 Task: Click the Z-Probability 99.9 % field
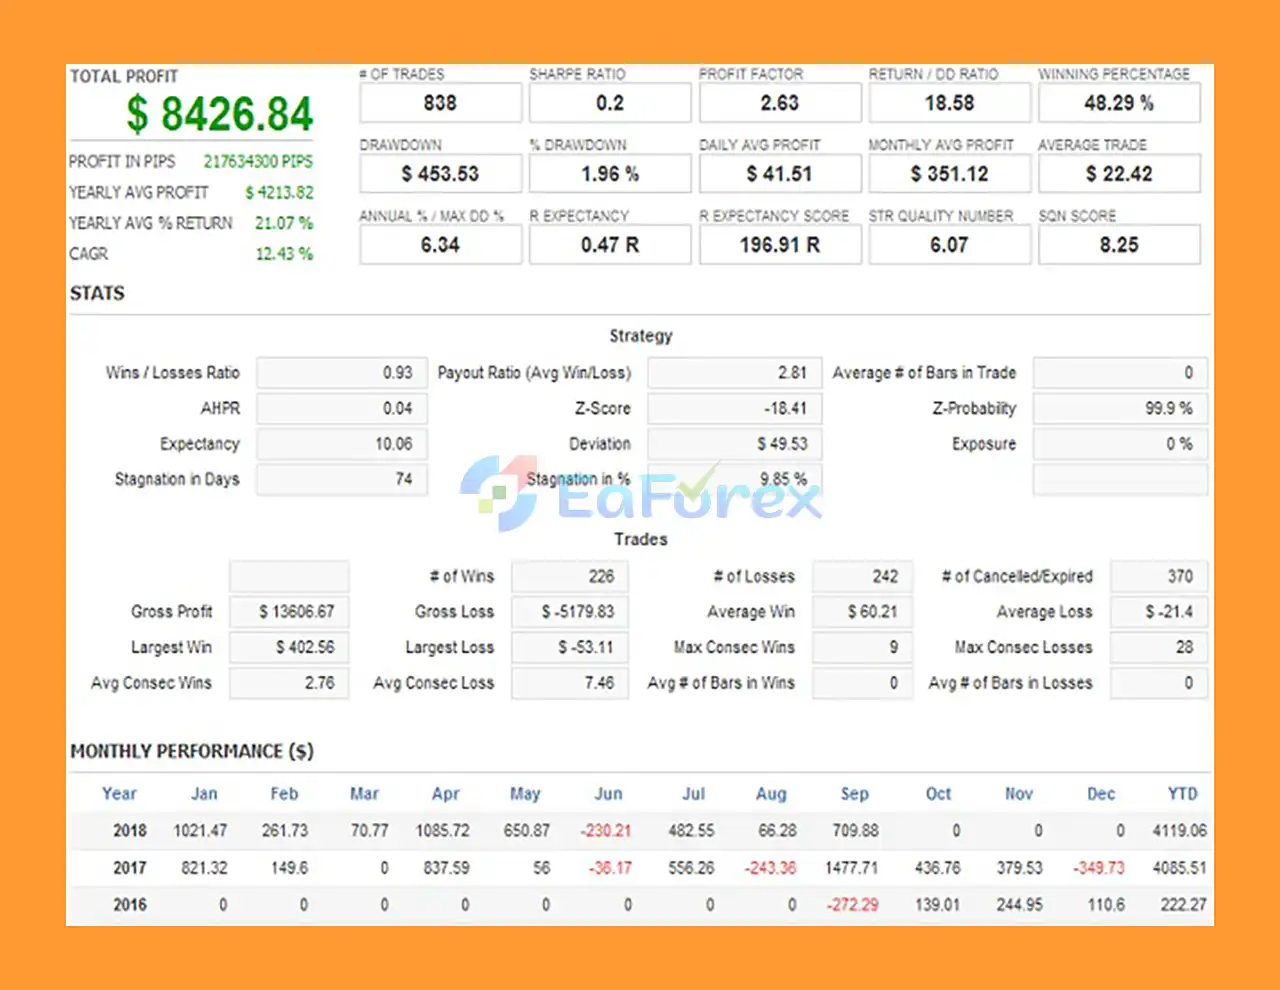coord(1119,408)
